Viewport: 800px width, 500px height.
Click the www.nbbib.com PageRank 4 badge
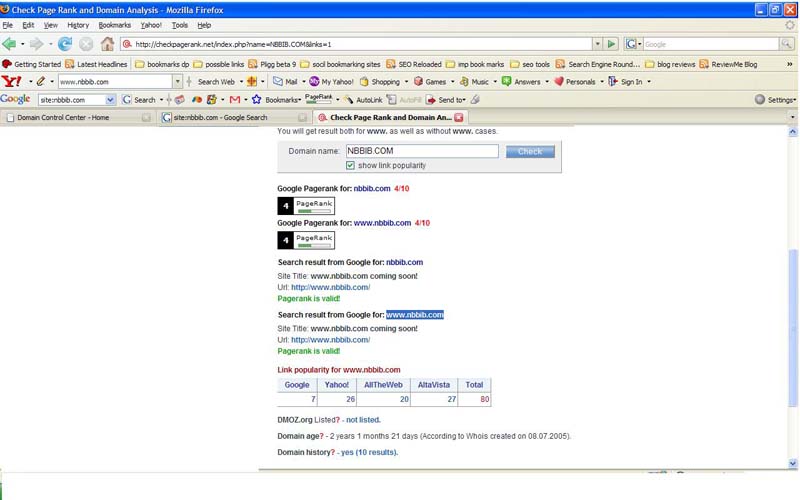(x=306, y=240)
